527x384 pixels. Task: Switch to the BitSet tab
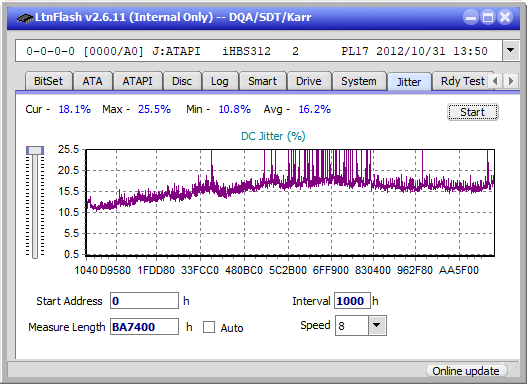(x=48, y=81)
